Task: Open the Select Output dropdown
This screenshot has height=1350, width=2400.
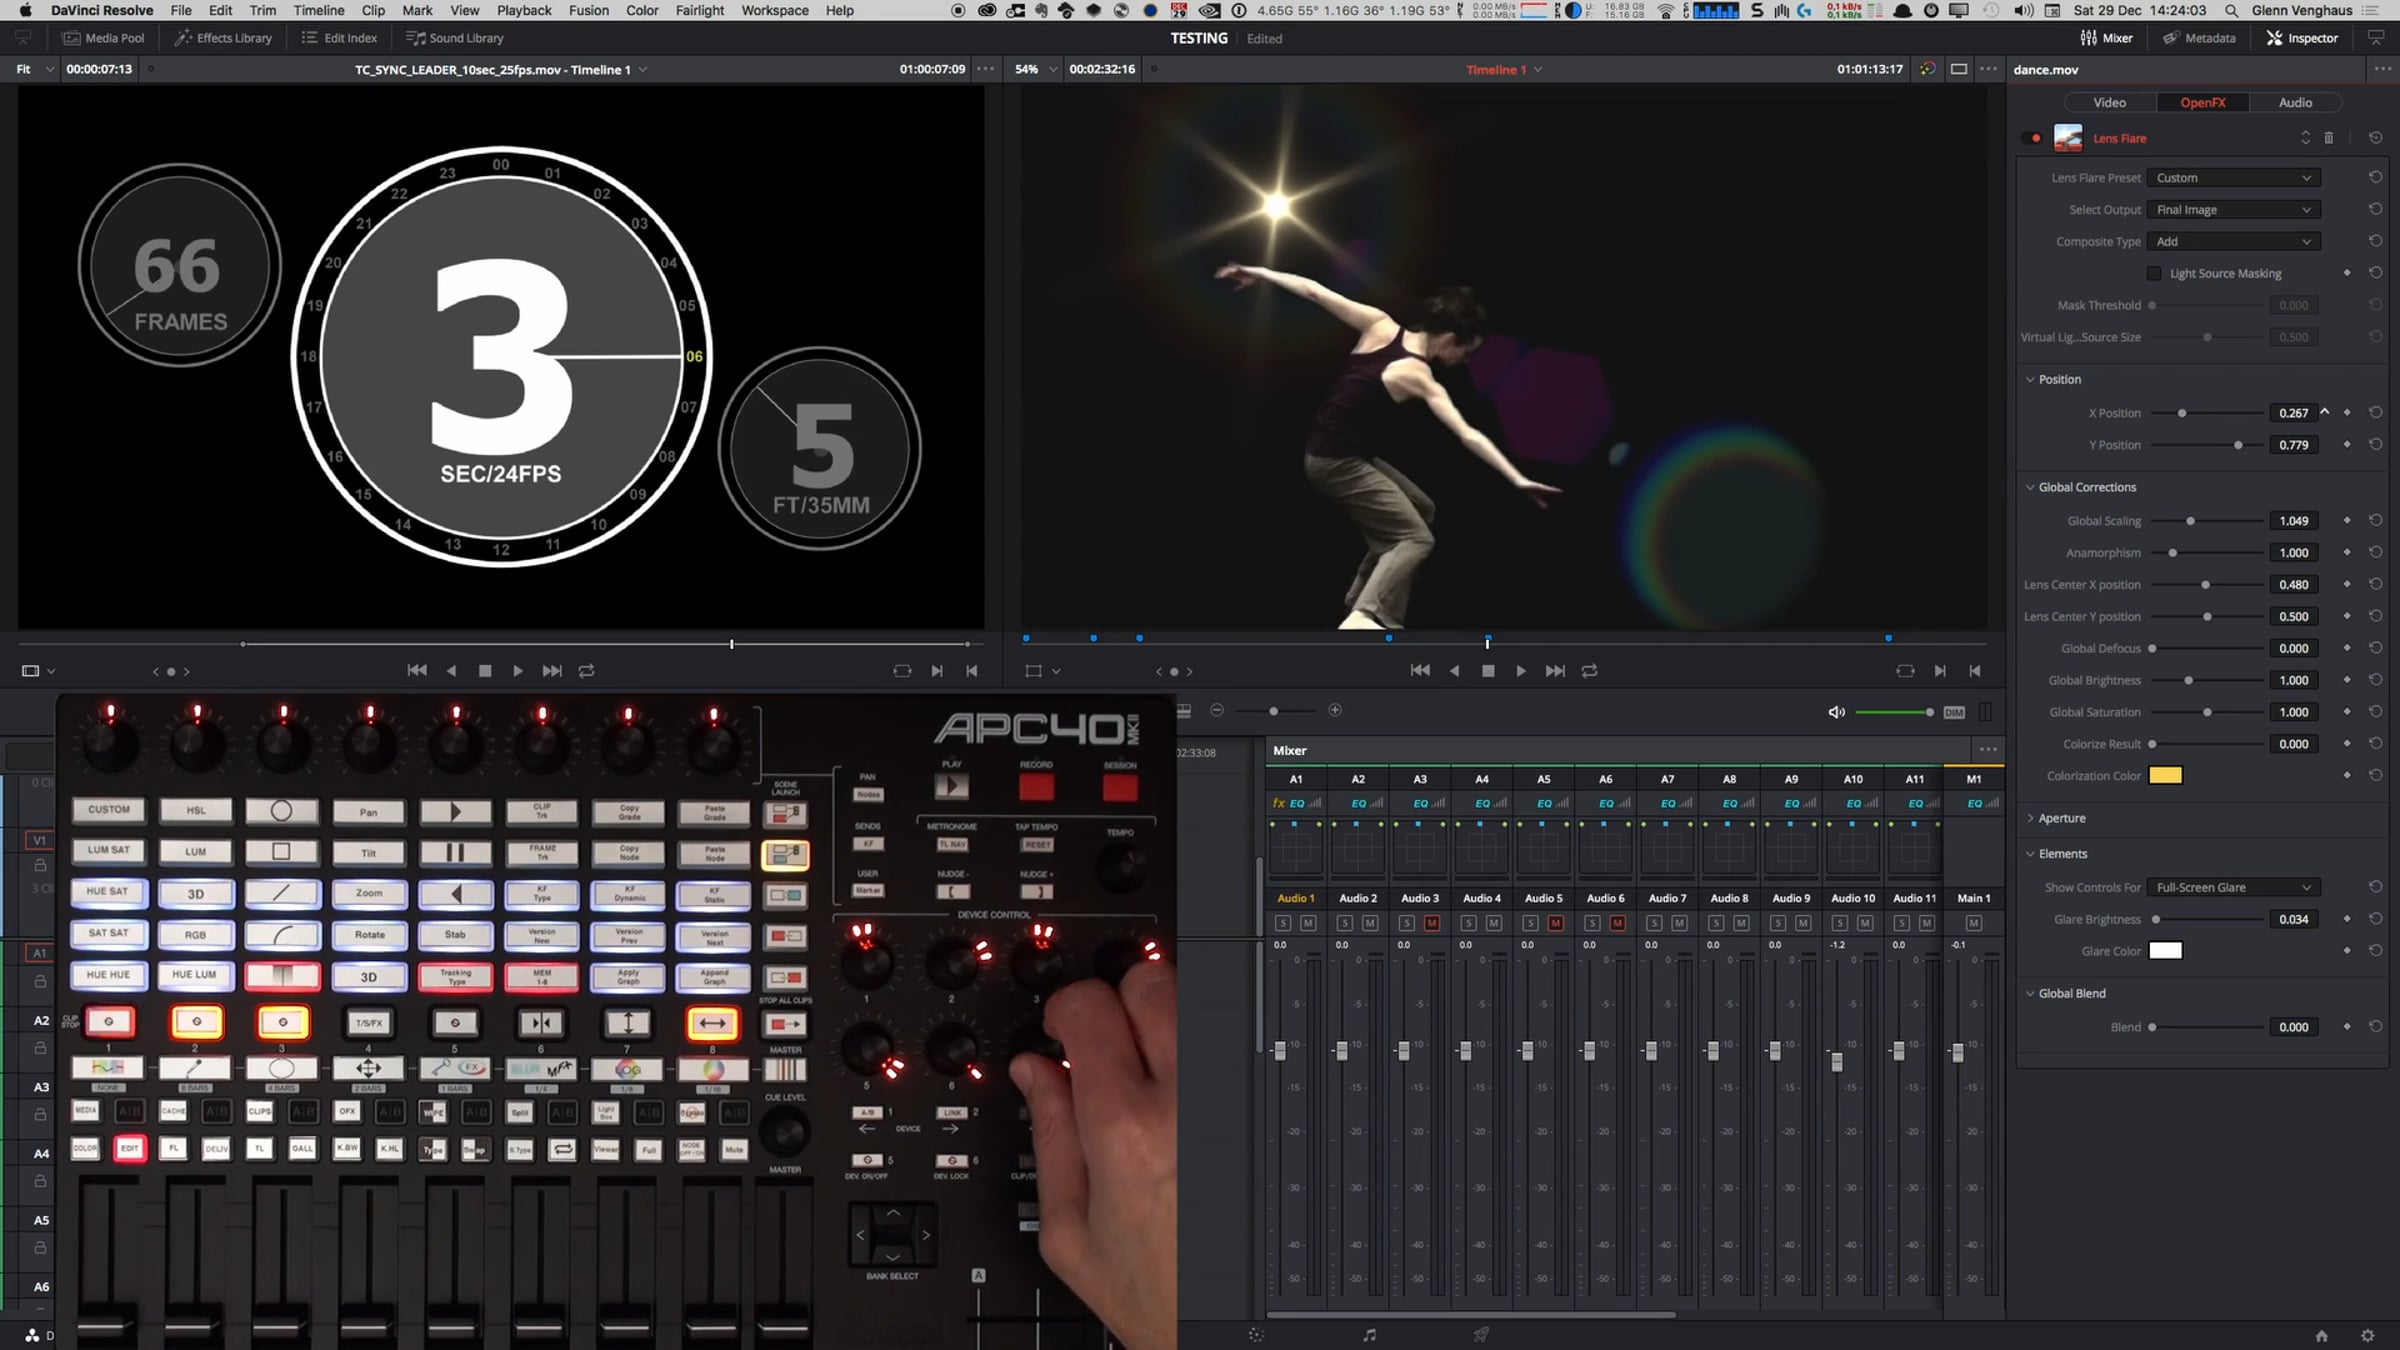Action: 2233,209
